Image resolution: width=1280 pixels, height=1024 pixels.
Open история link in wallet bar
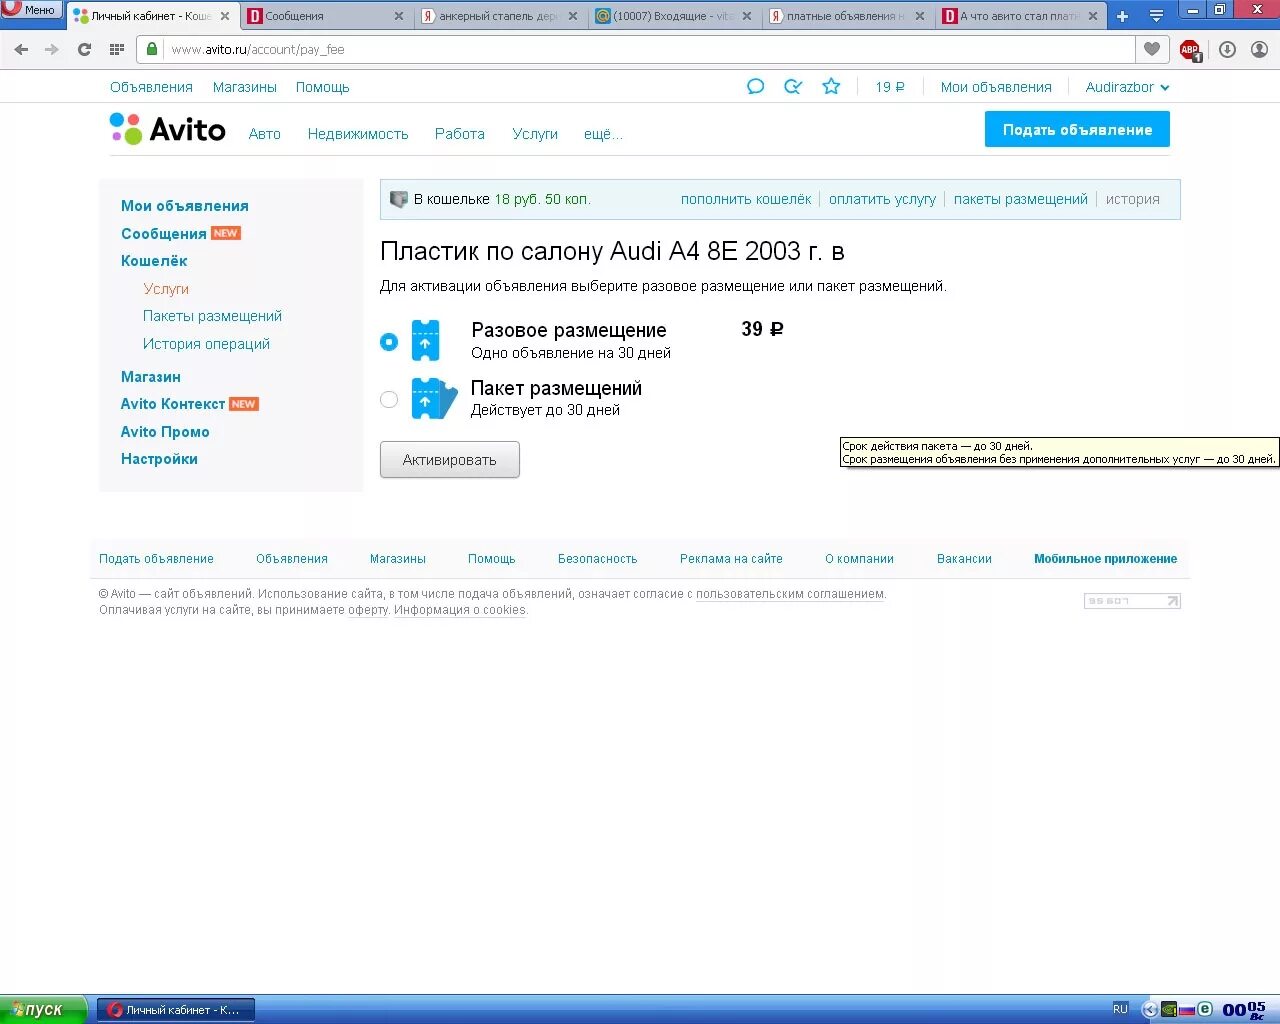click(1132, 199)
